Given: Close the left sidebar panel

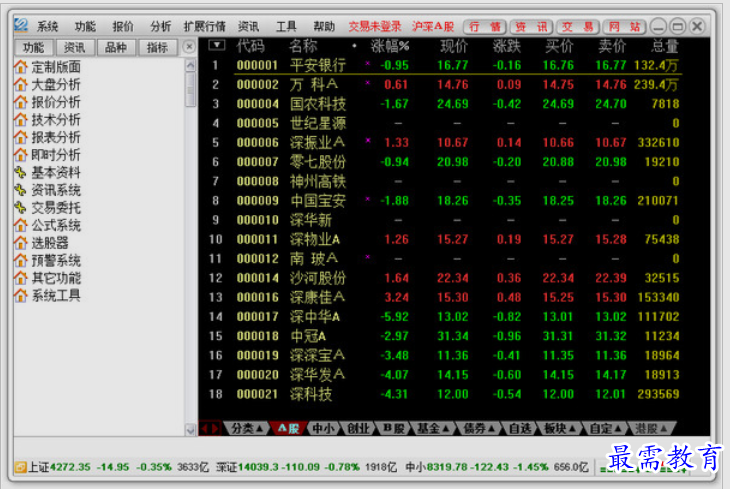Looking at the screenshot, I should [189, 47].
